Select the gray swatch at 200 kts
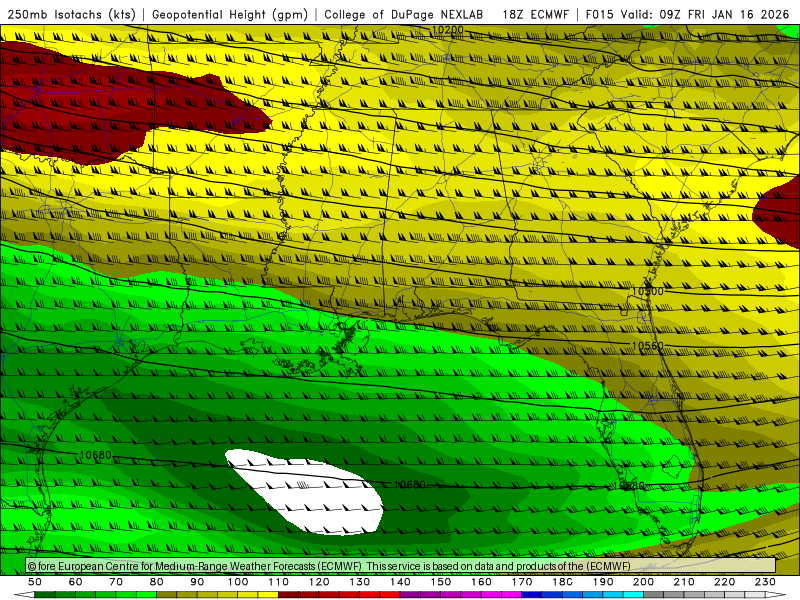800x600 pixels. (654, 594)
